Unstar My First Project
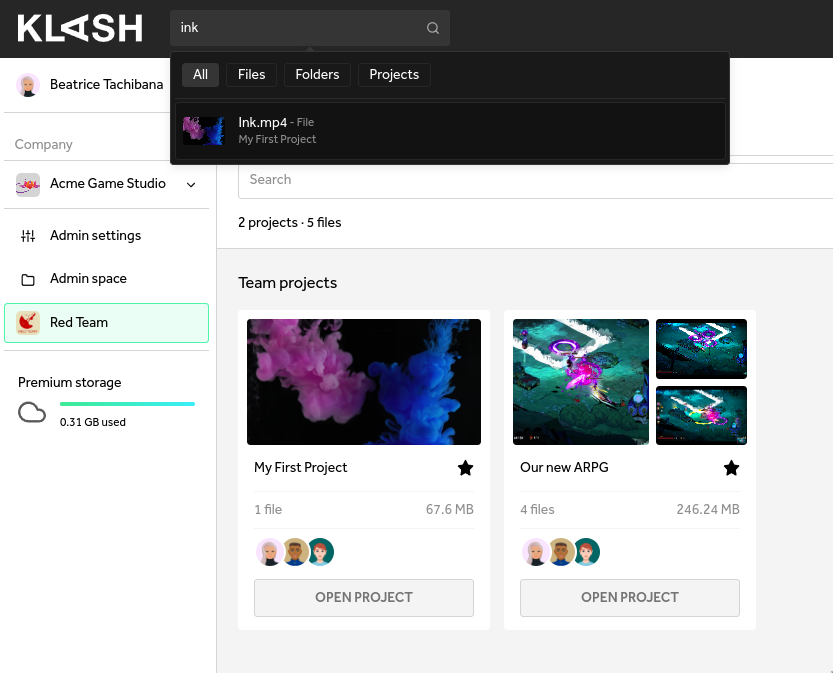The width and height of the screenshot is (833, 673). [x=465, y=468]
